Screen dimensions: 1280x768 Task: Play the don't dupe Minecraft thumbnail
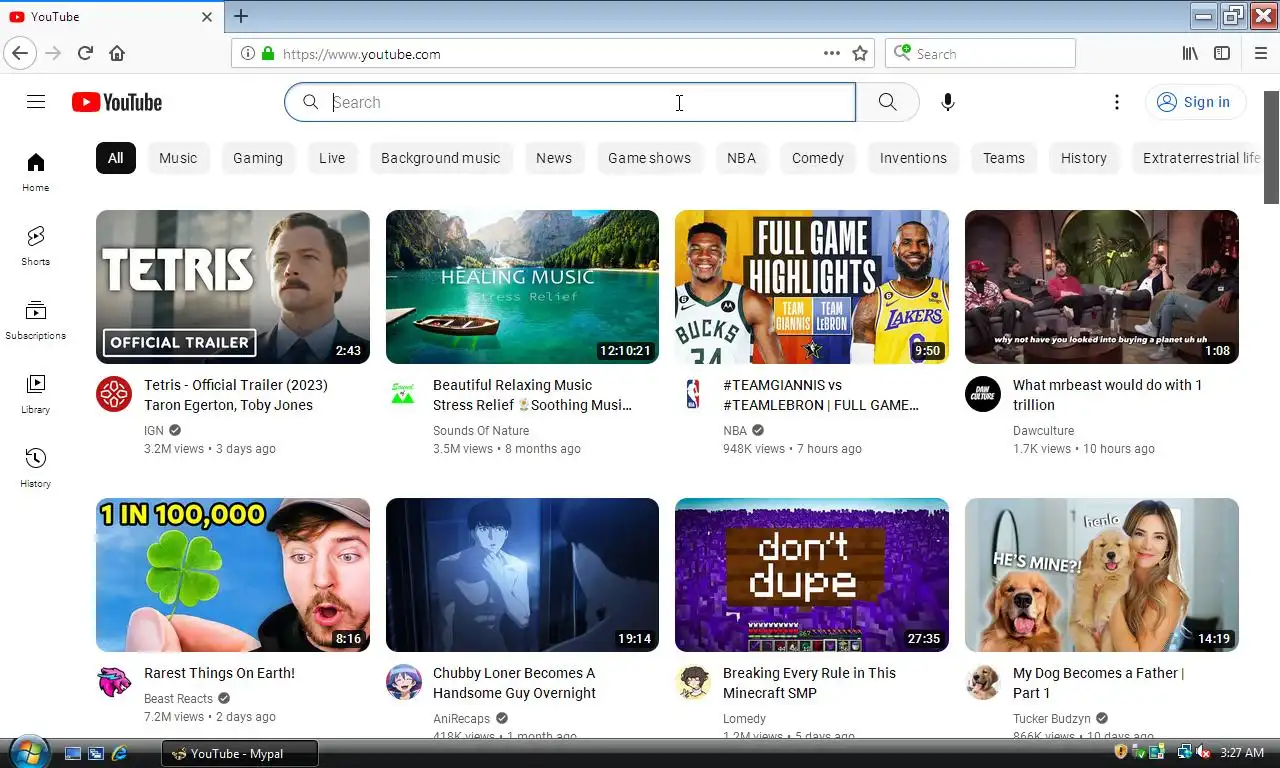(x=812, y=575)
